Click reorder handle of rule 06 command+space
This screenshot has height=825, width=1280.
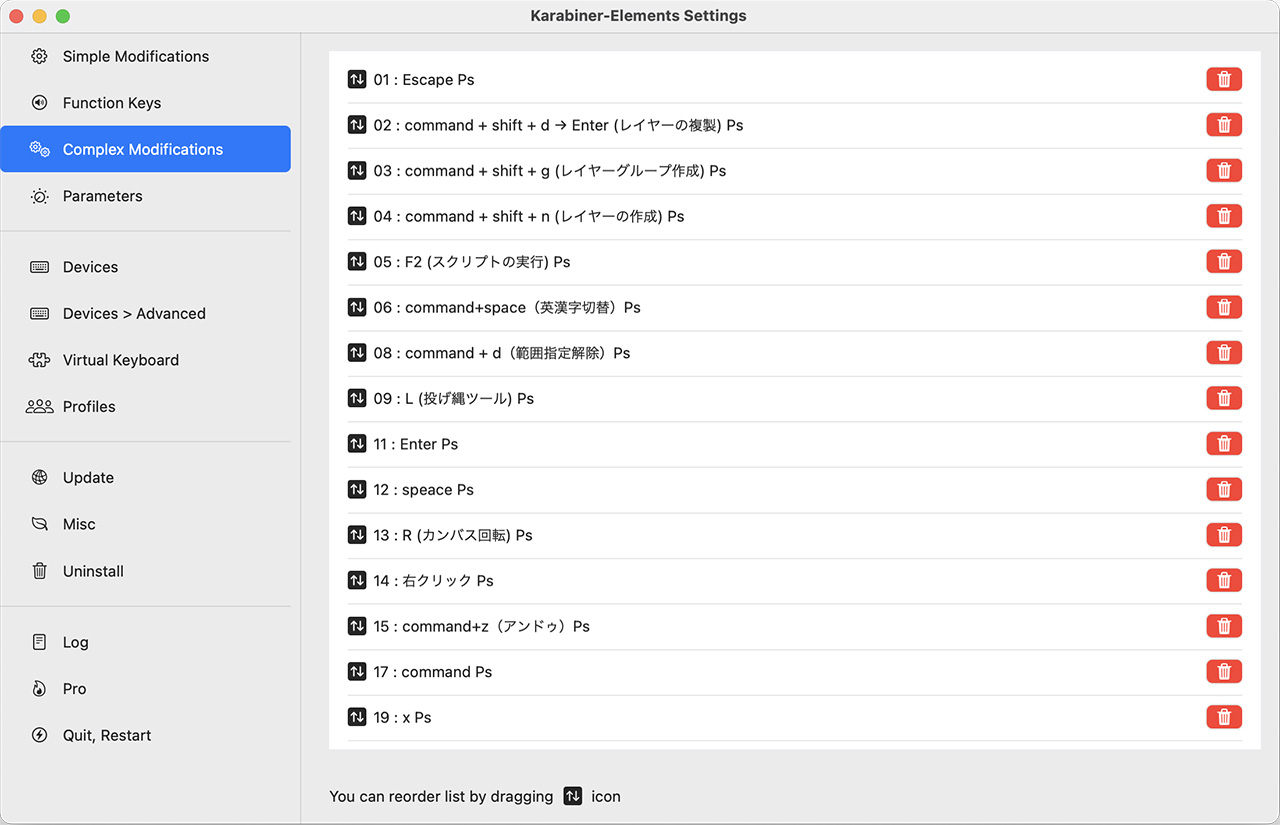pos(357,307)
